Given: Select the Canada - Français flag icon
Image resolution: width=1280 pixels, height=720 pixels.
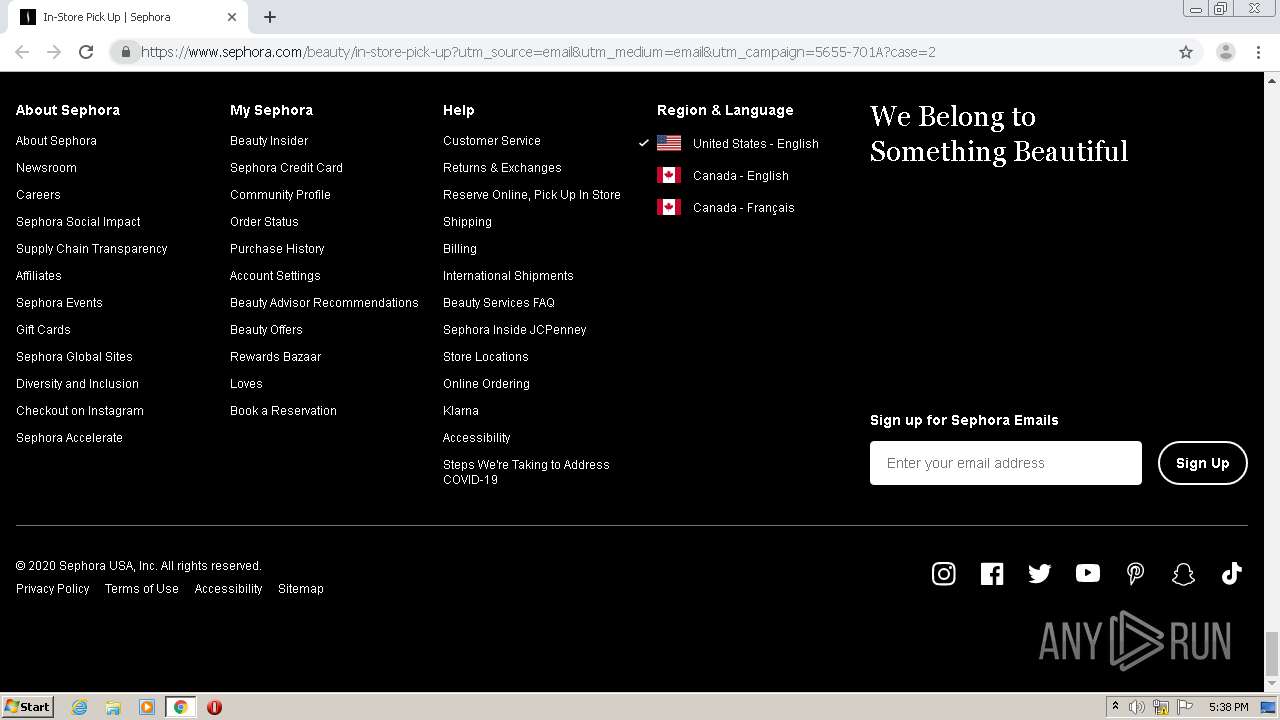Looking at the screenshot, I should click(x=669, y=207).
